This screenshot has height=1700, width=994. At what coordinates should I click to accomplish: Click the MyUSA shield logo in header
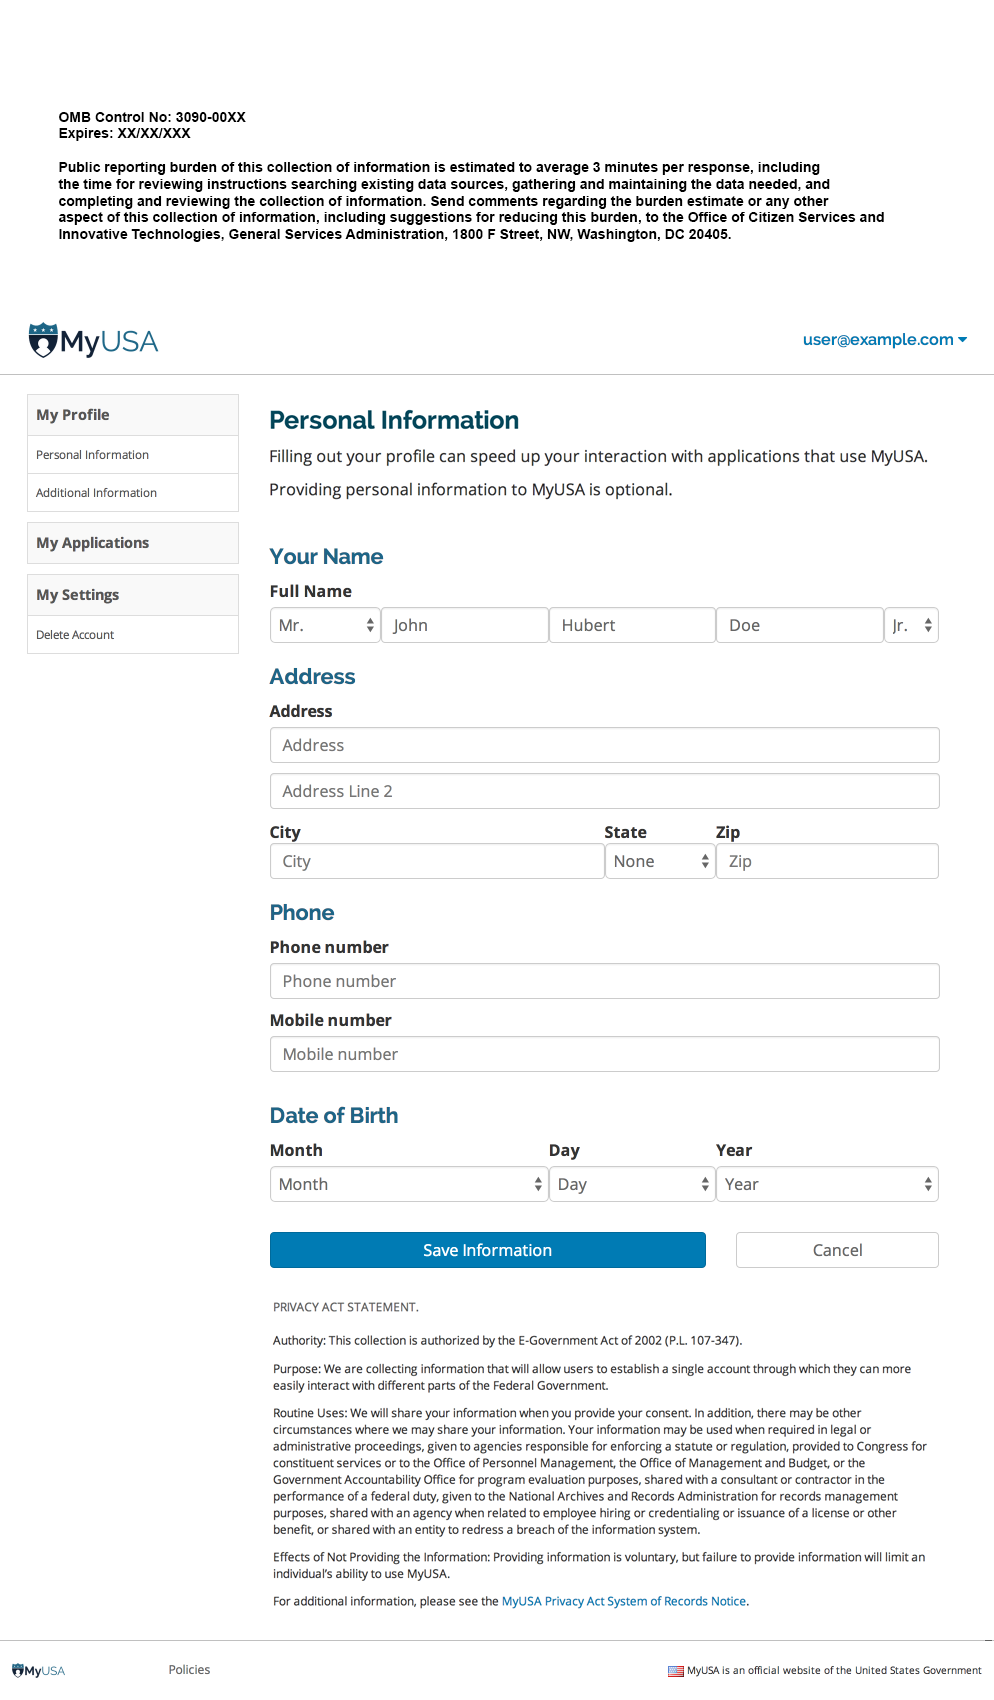pos(43,340)
